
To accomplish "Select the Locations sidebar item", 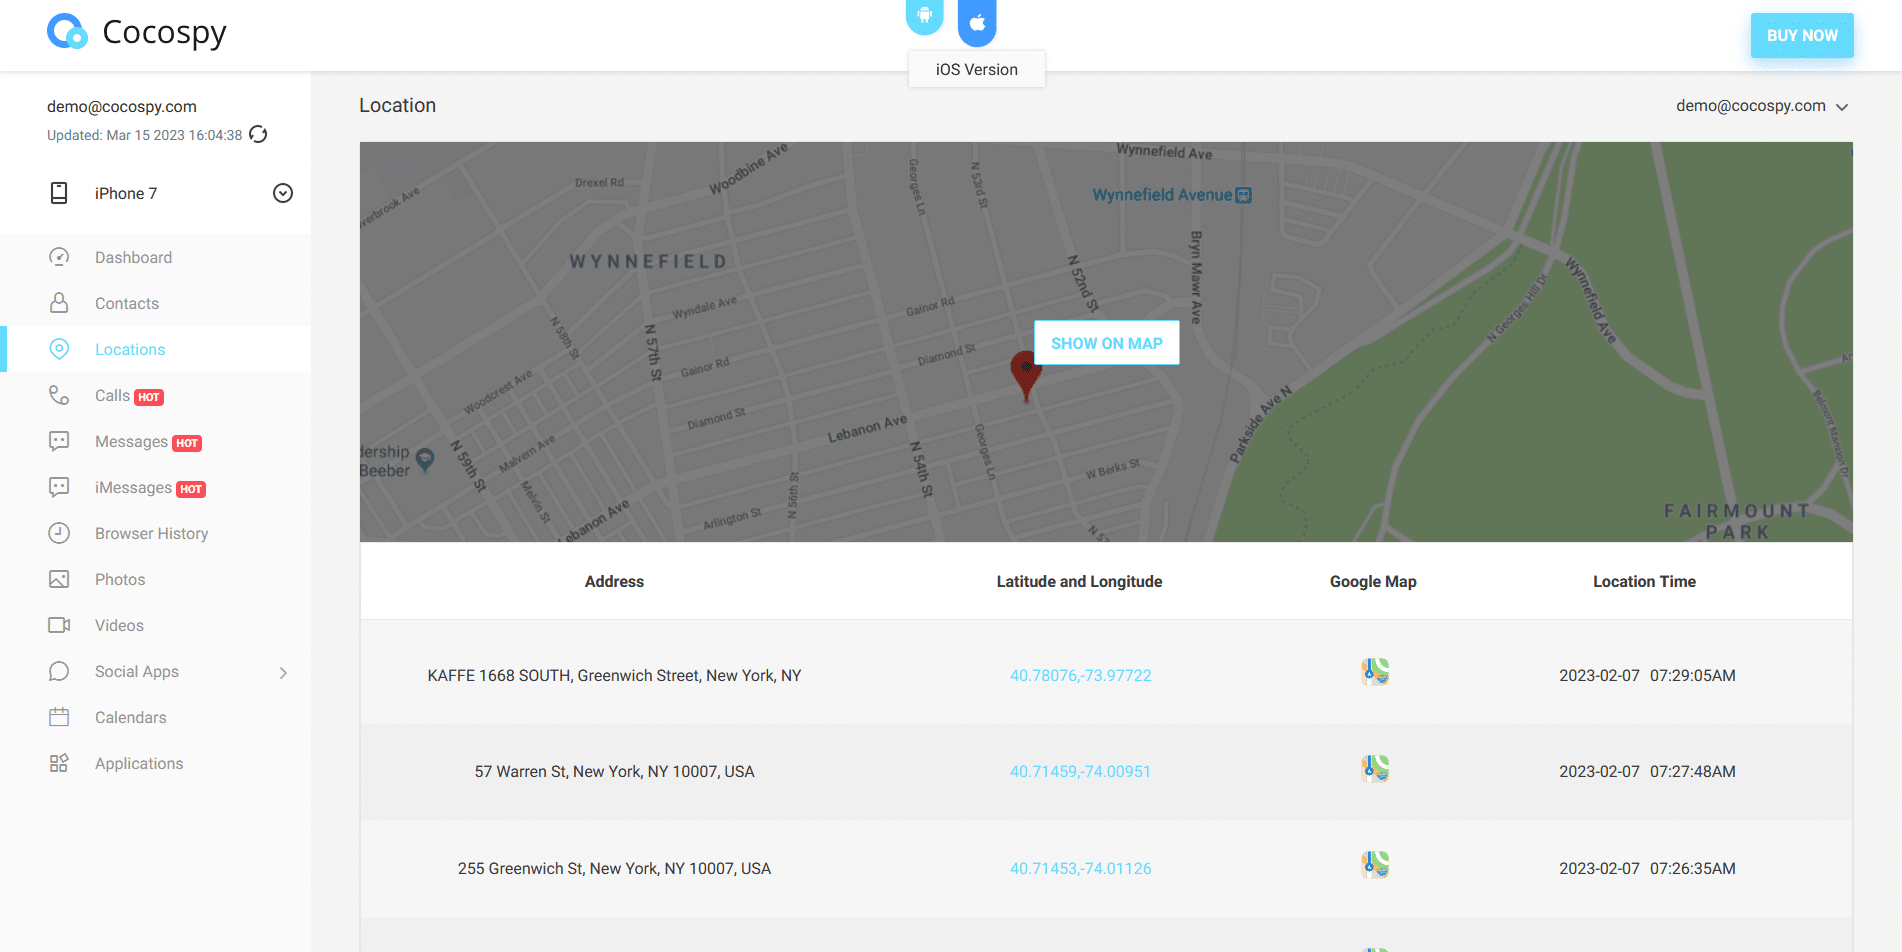I will click(155, 349).
